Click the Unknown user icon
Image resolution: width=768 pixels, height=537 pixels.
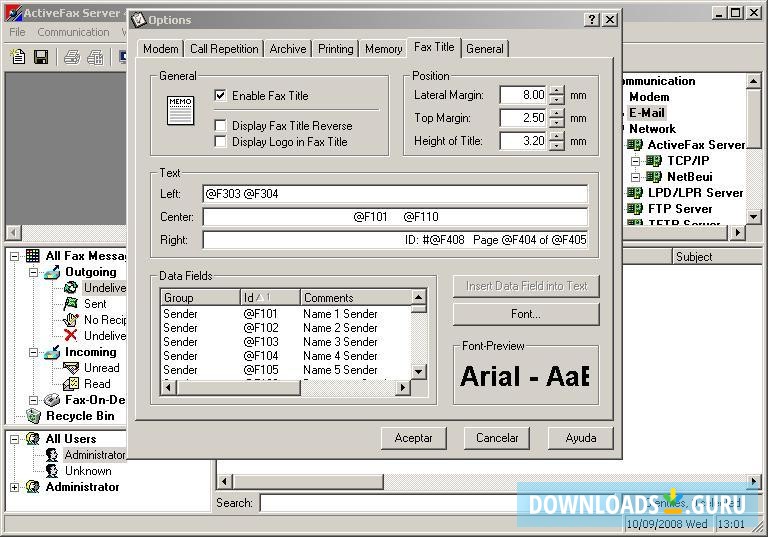click(51, 471)
